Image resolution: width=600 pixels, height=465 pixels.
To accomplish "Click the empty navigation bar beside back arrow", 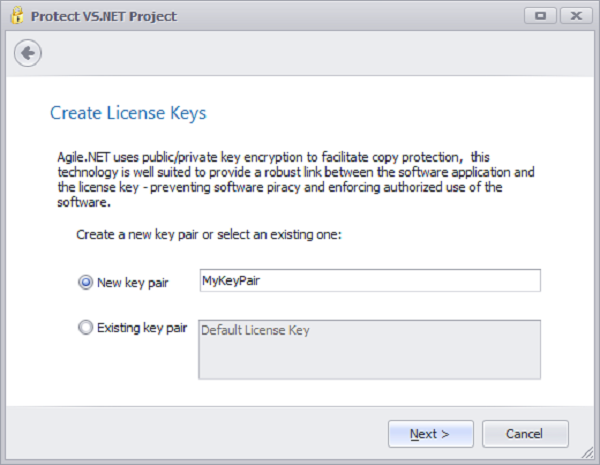I will (300, 53).
